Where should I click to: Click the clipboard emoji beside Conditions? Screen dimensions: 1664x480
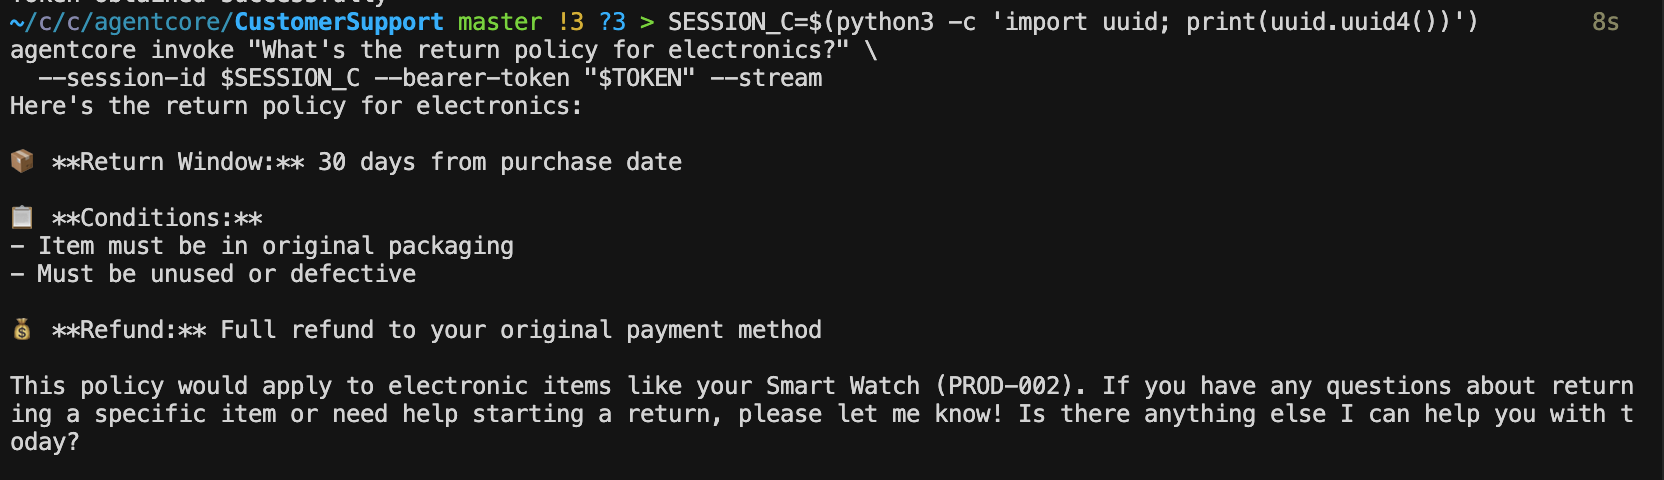click(22, 217)
